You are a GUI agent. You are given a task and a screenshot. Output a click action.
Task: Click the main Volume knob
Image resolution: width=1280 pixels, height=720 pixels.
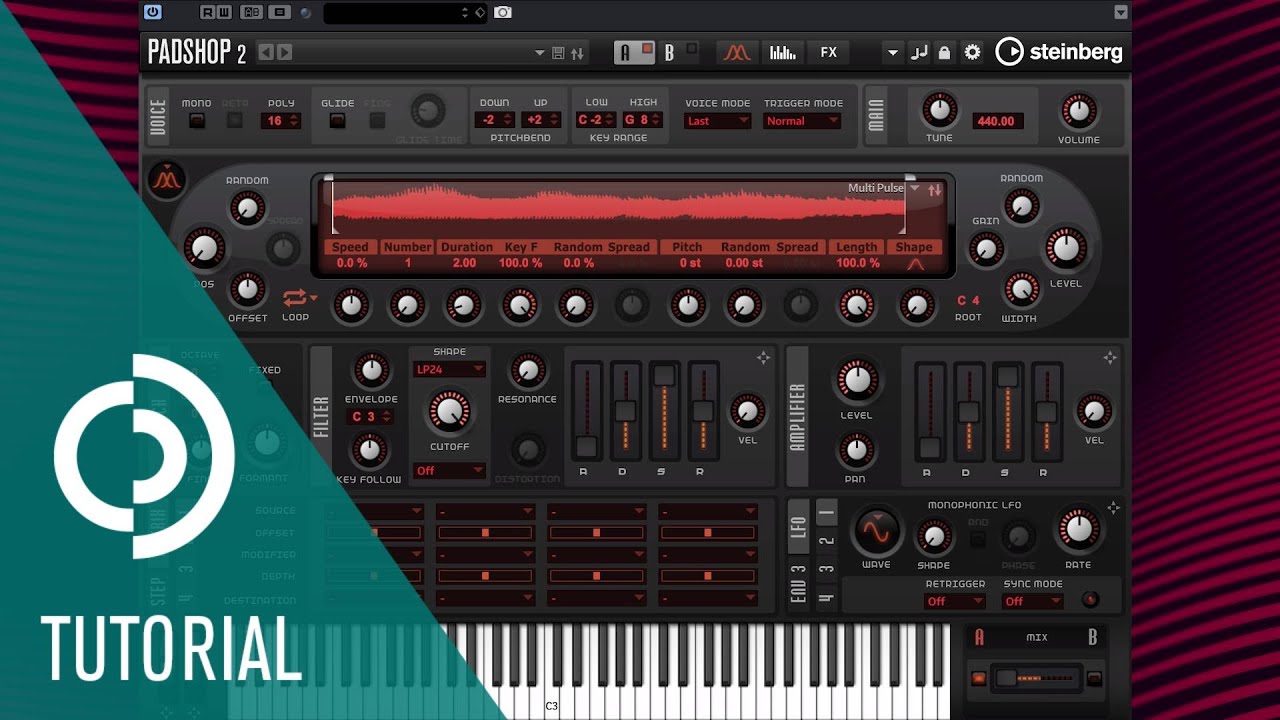point(1078,111)
